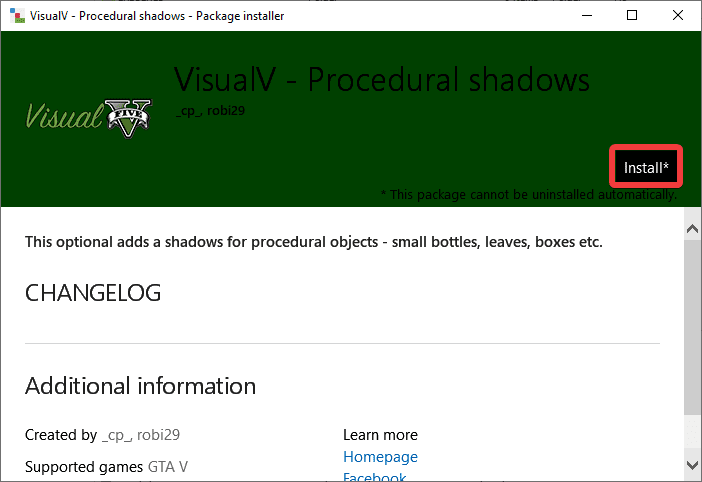This screenshot has height=482, width=702.
Task: Click the CHANGELOG heading
Action: pos(92,293)
